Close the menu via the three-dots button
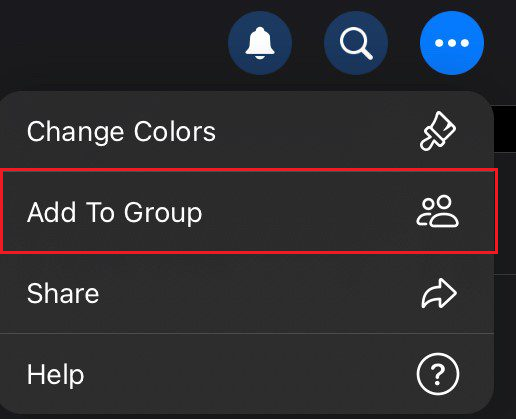 tap(452, 43)
